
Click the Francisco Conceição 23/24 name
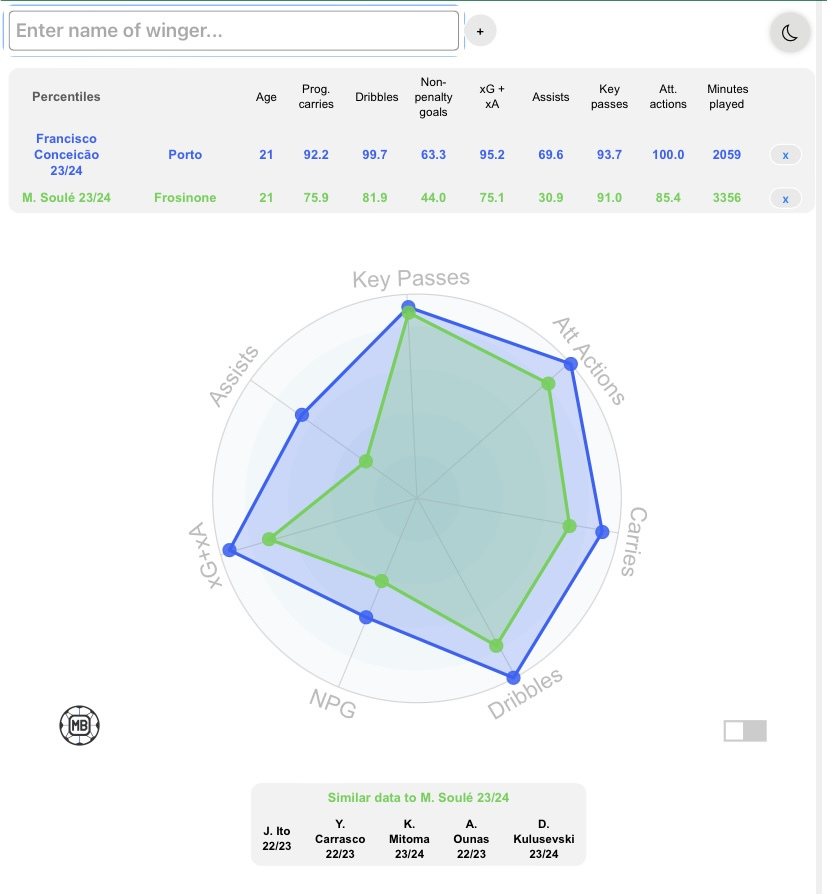click(x=66, y=155)
